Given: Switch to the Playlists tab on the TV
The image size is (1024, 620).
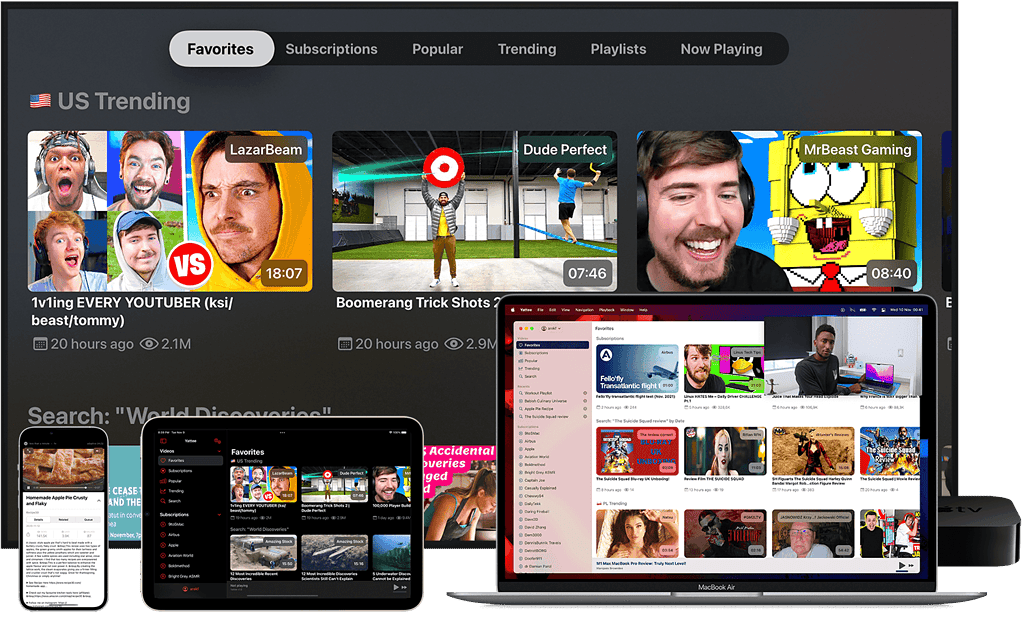Looking at the screenshot, I should coord(618,49).
